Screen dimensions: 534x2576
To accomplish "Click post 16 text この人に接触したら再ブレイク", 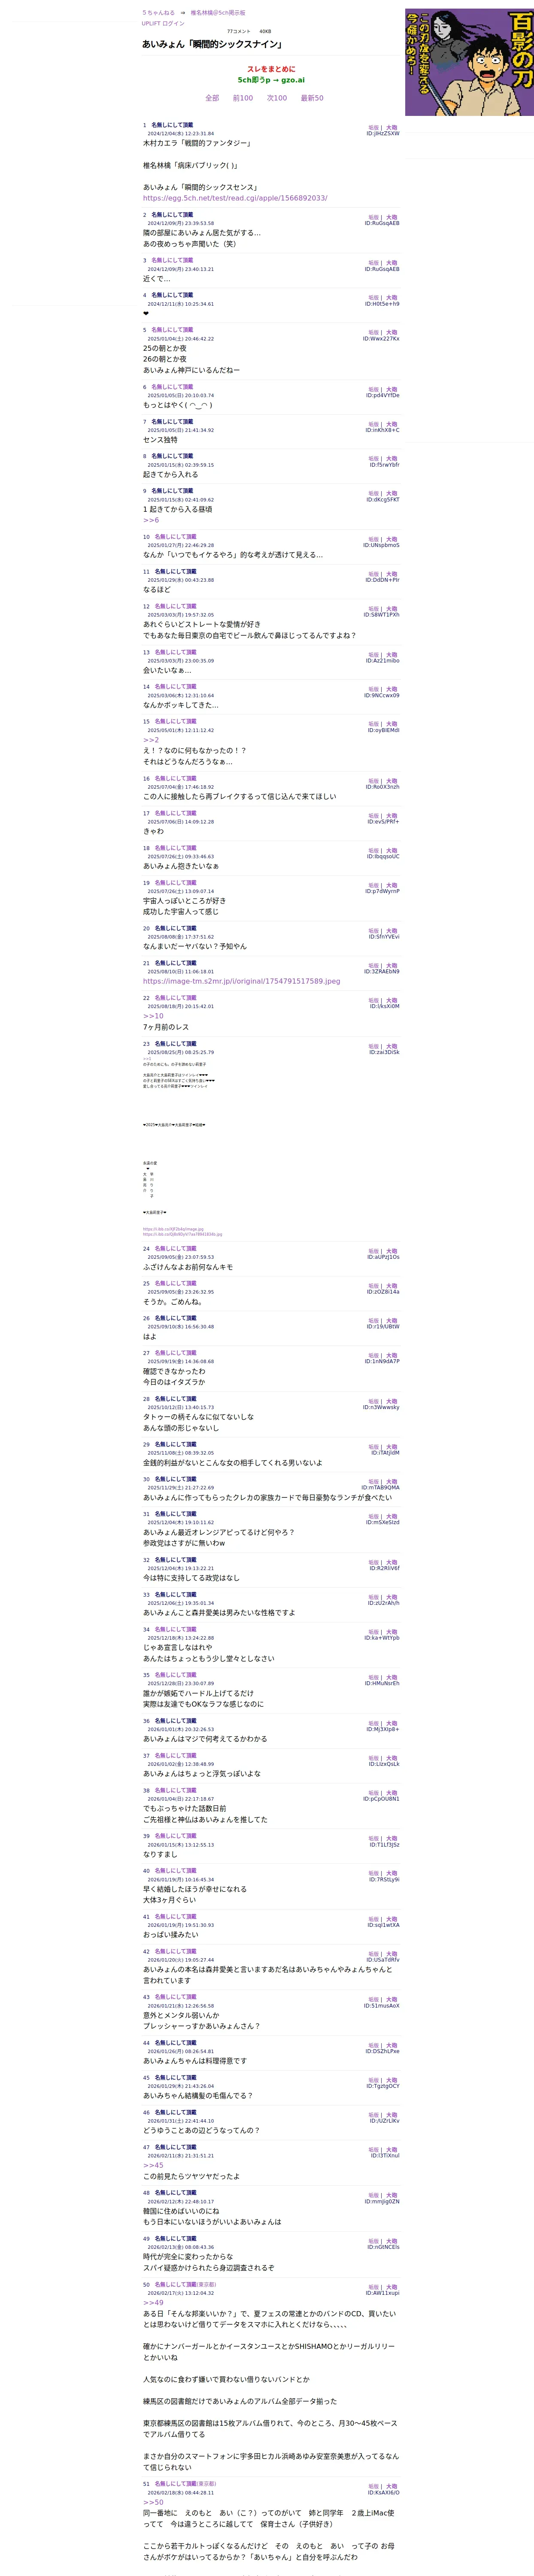I will [x=239, y=797].
